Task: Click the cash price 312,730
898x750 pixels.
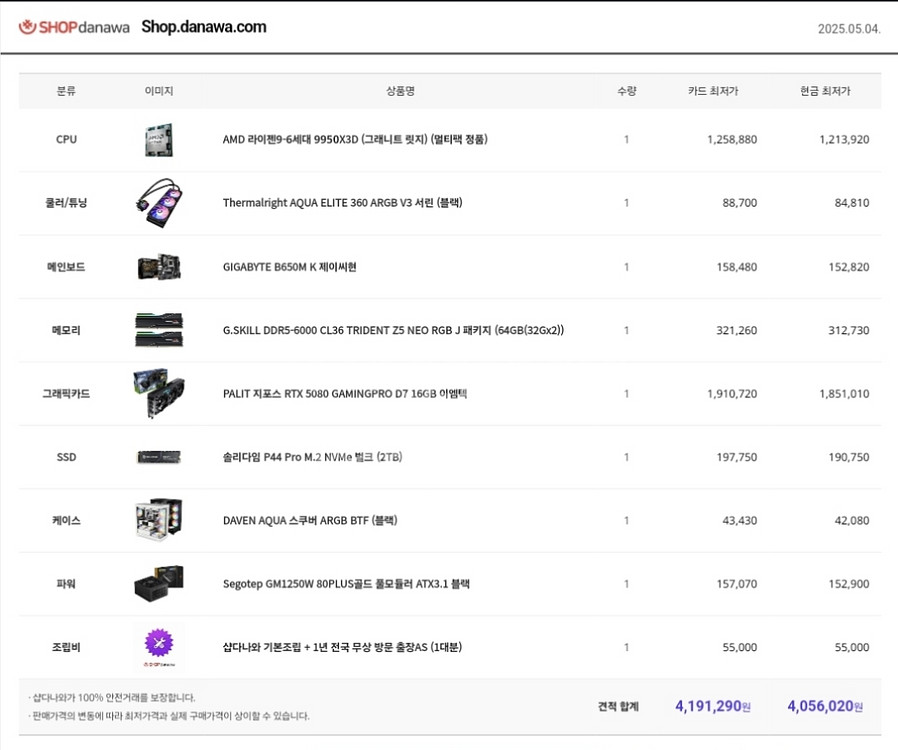Action: point(849,330)
